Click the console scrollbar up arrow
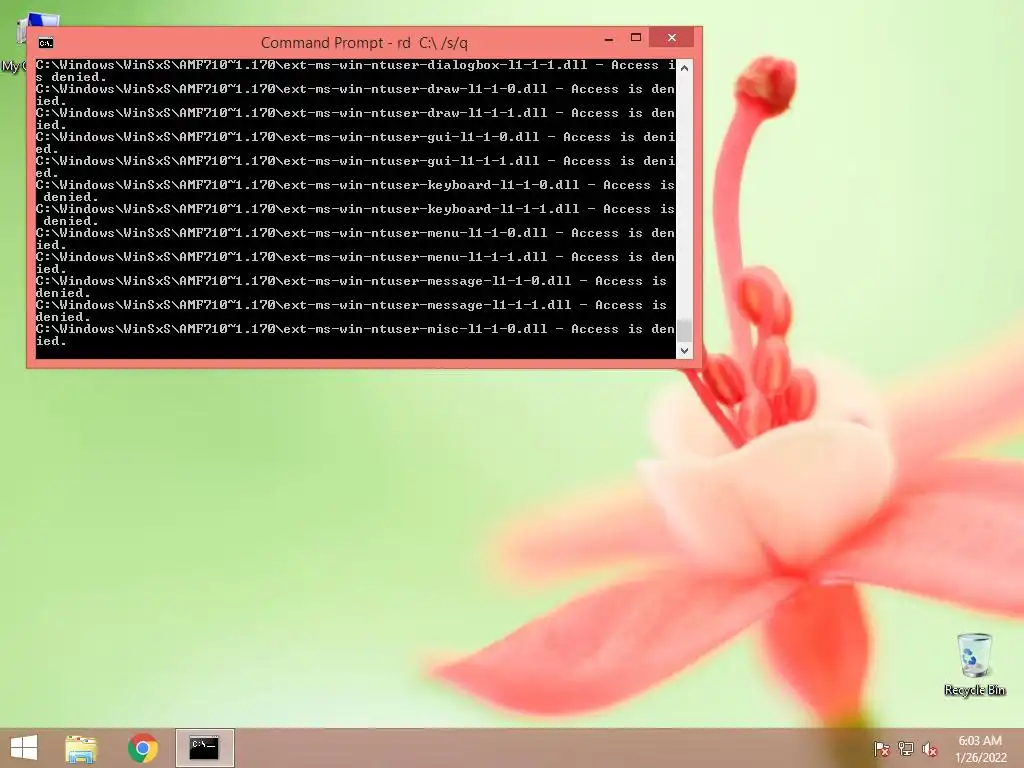The image size is (1024, 768). (684, 68)
